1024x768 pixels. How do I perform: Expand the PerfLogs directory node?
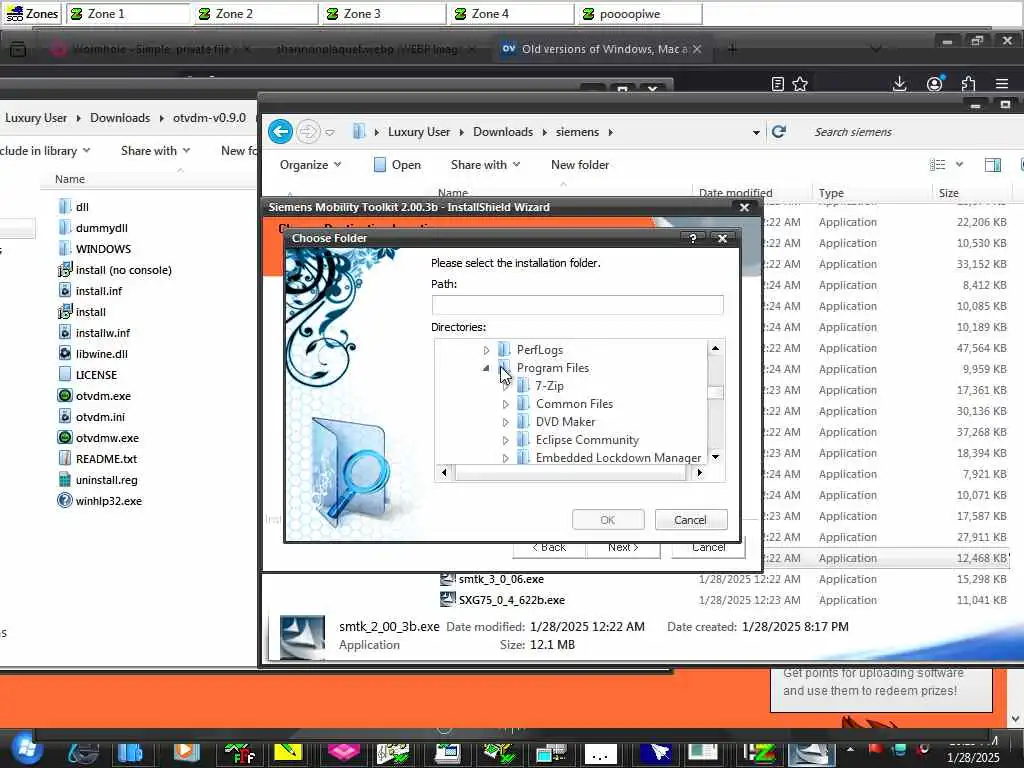click(487, 350)
